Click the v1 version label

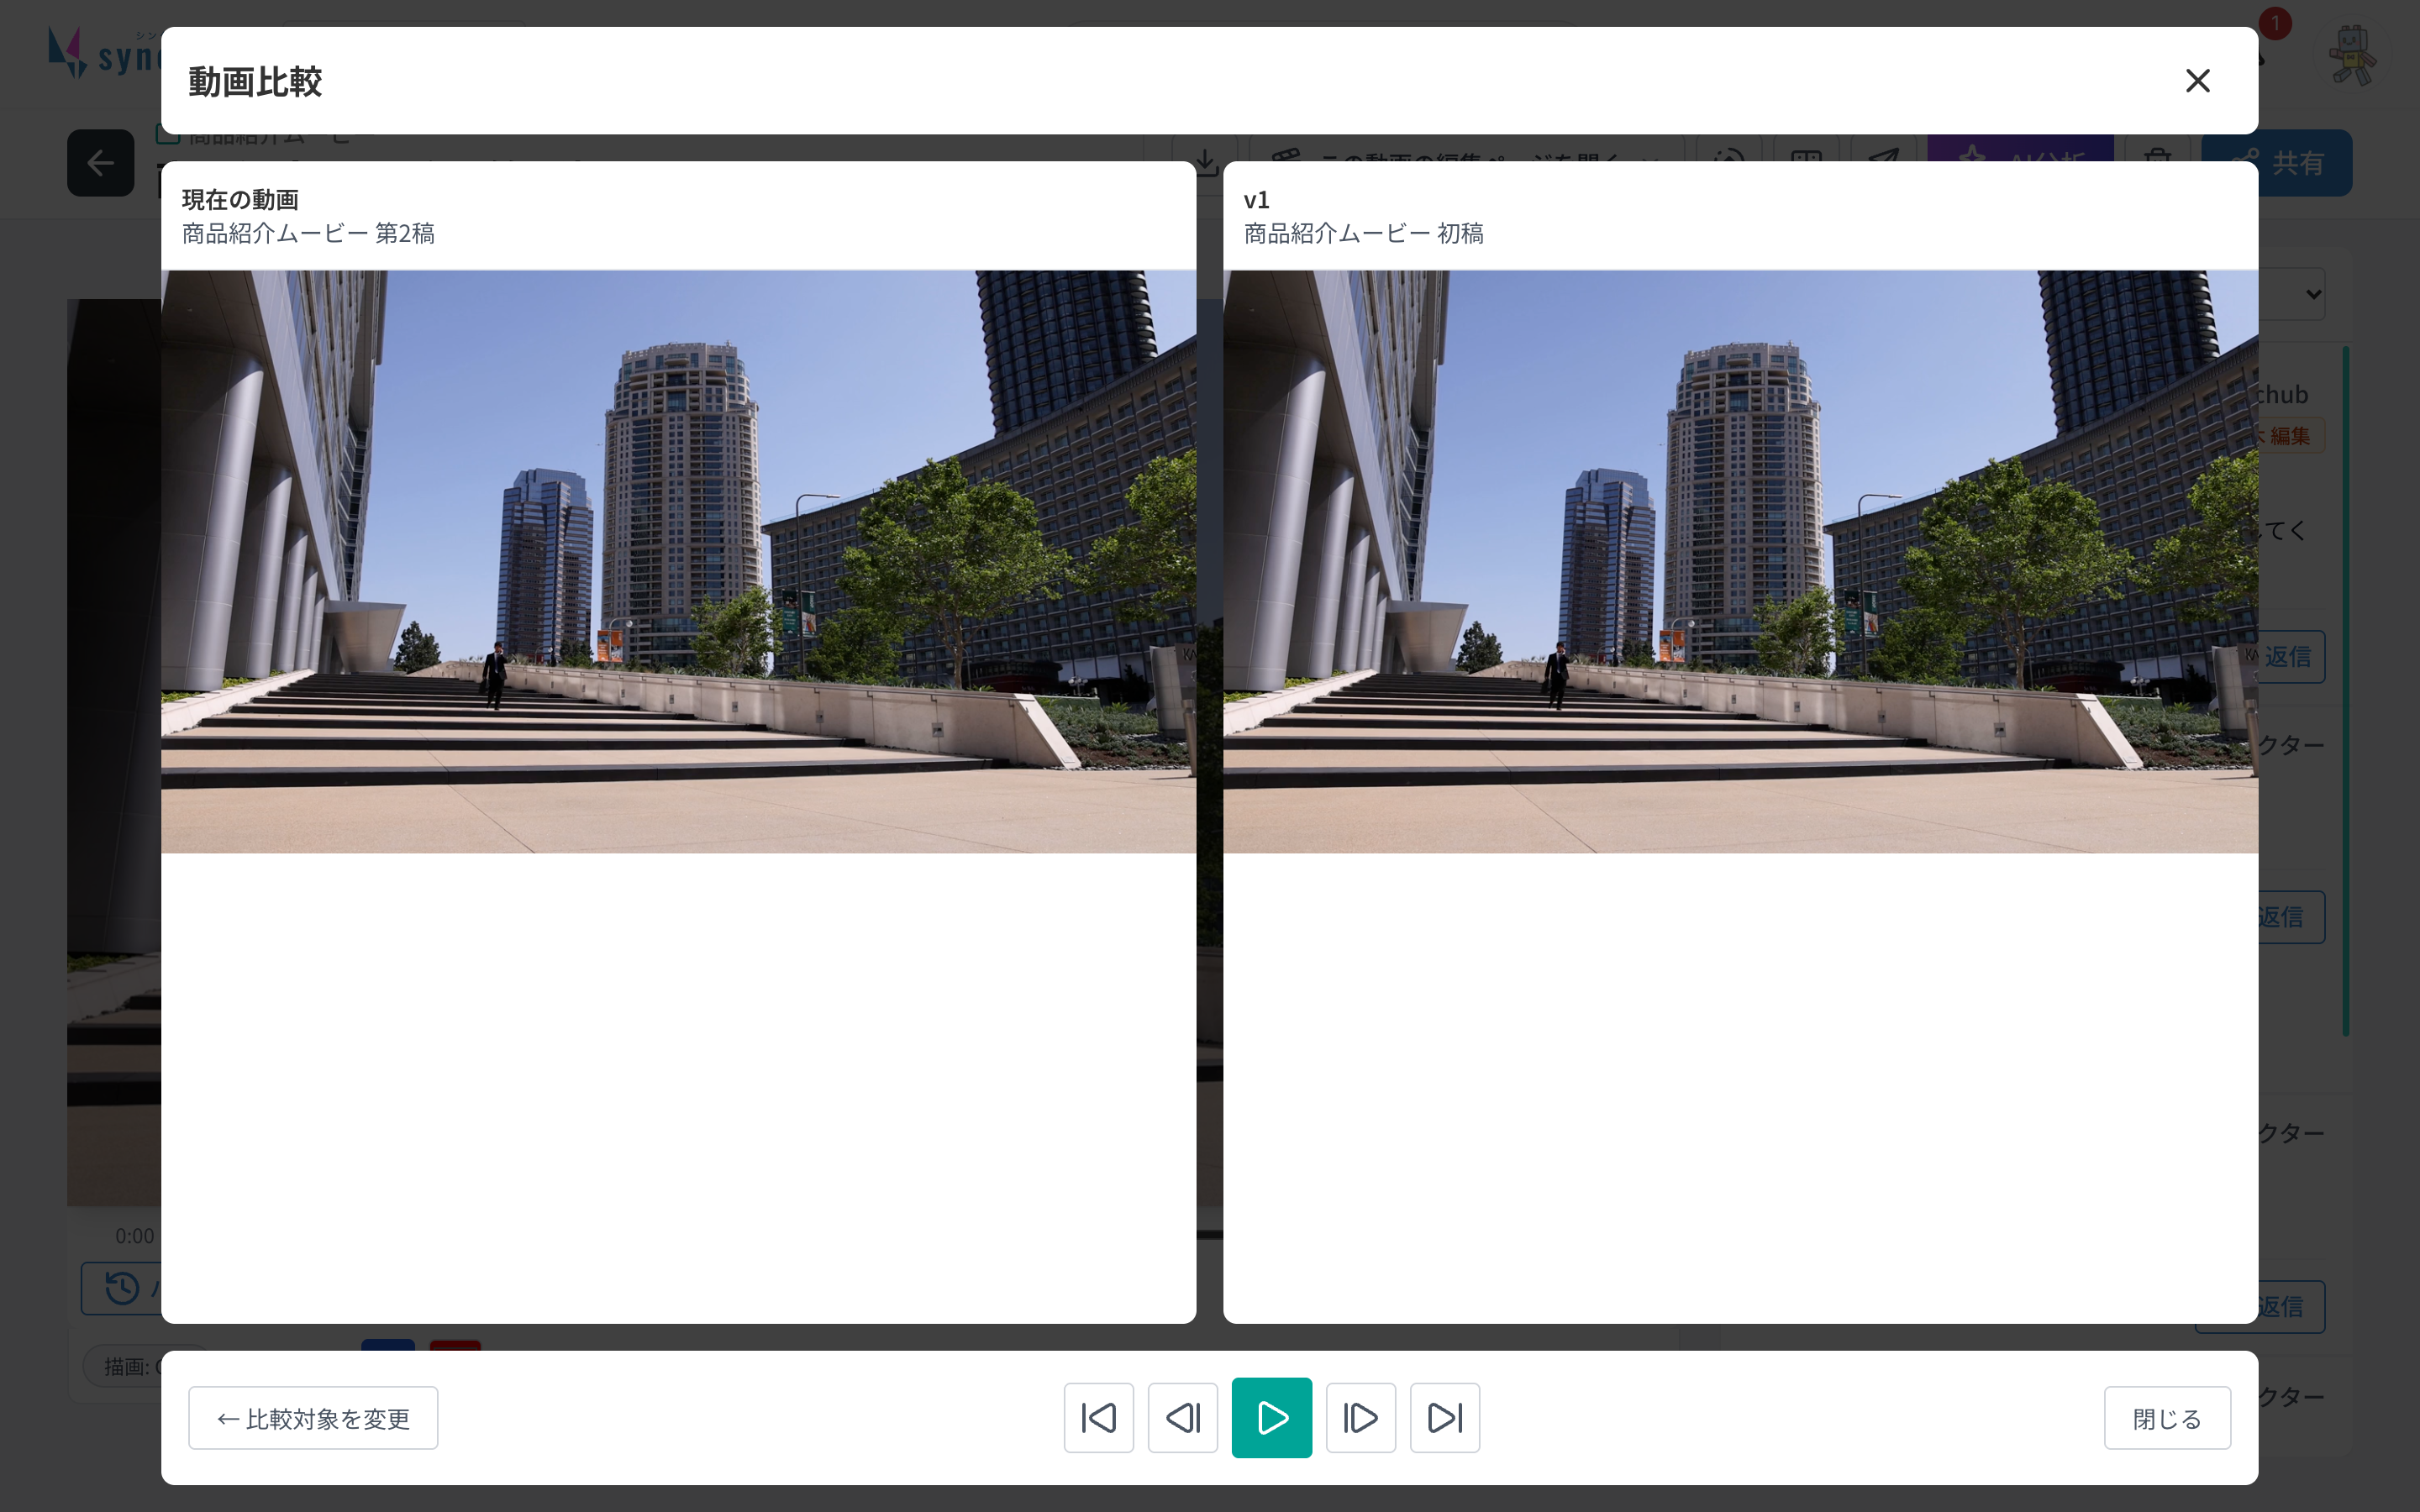click(x=1256, y=199)
